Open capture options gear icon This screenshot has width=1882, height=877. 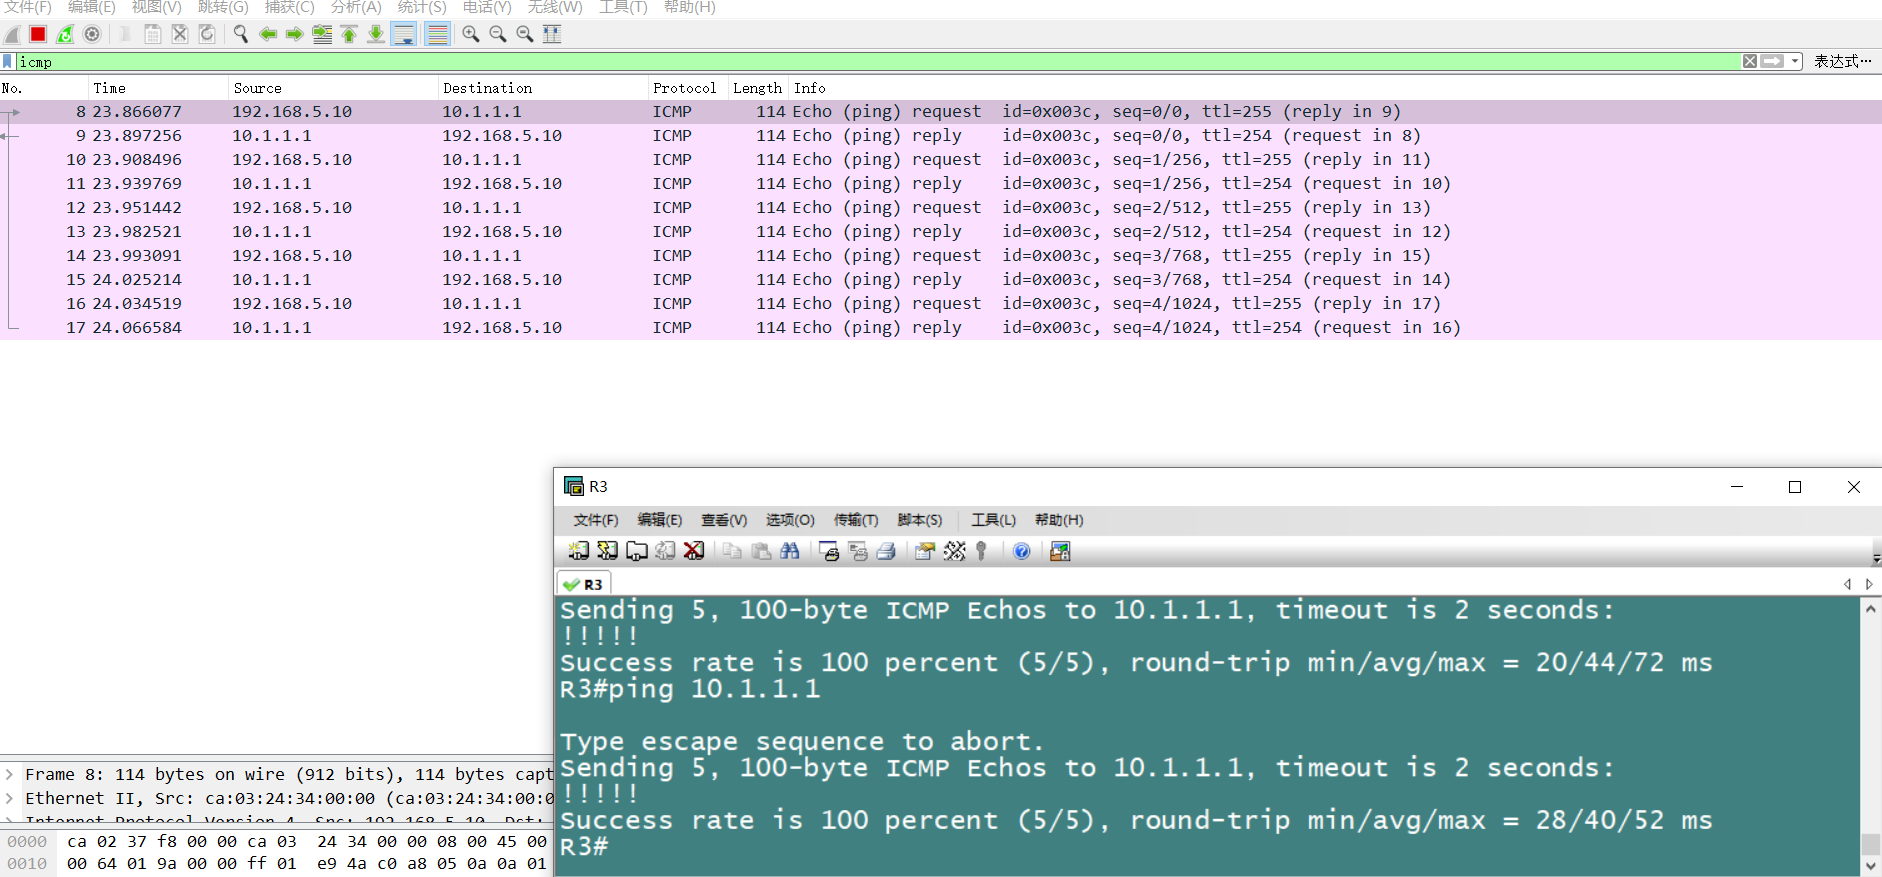[92, 34]
